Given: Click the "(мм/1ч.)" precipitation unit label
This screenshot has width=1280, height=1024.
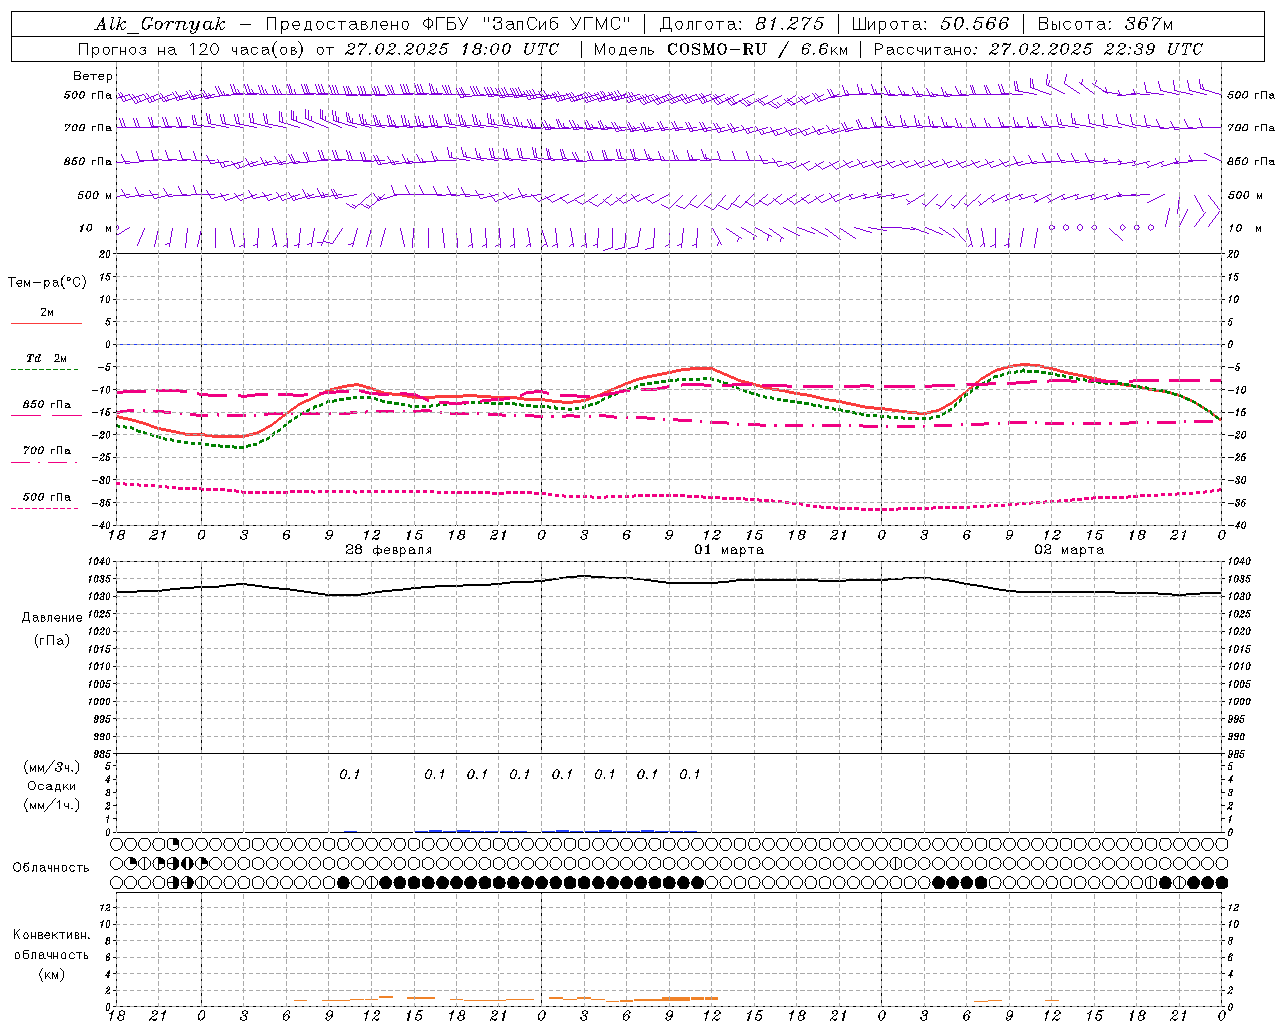Looking at the screenshot, I should pos(52,805).
